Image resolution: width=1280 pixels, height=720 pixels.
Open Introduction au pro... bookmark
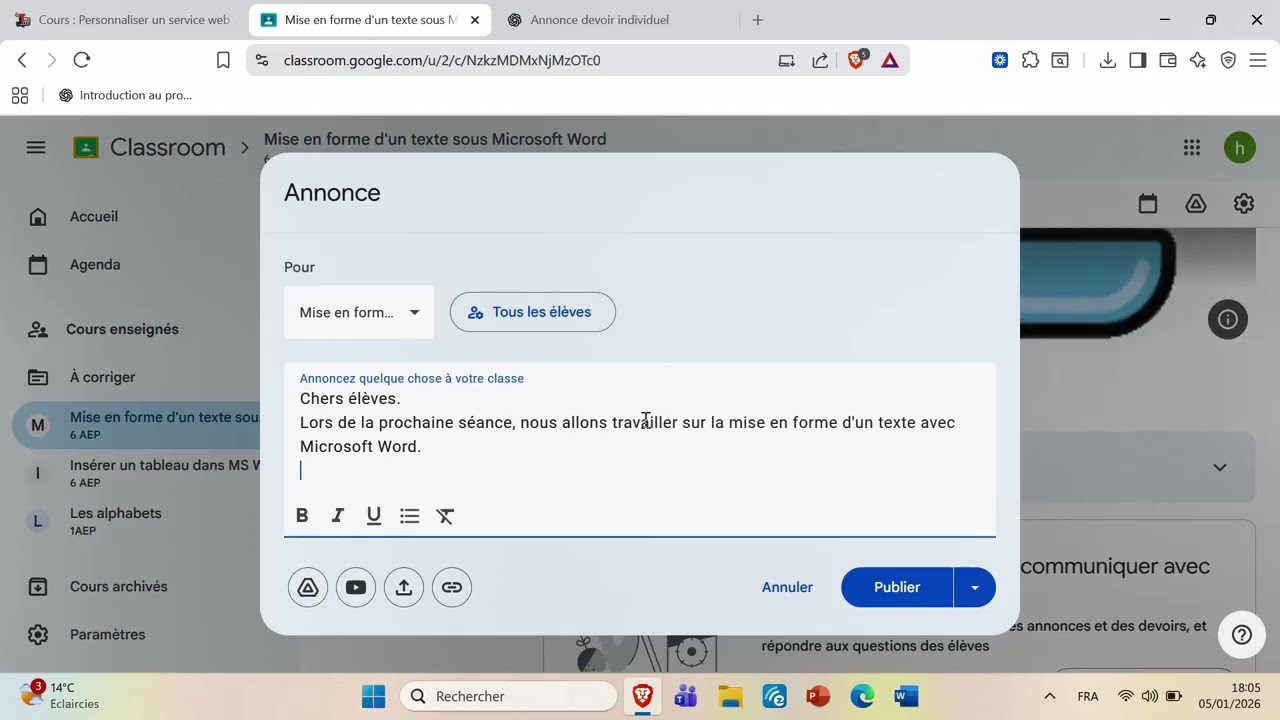[x=125, y=95]
